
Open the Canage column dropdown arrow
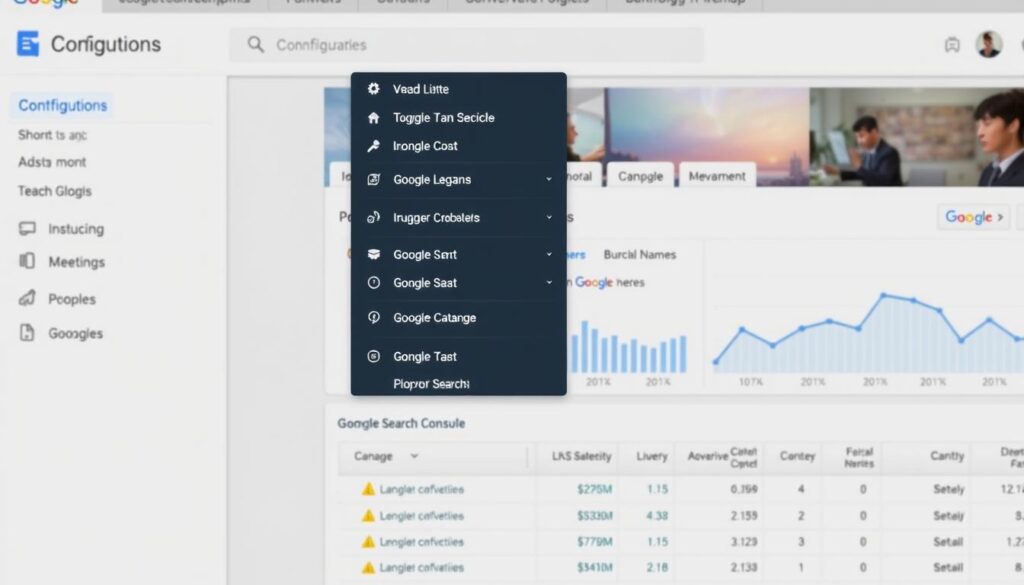414,456
